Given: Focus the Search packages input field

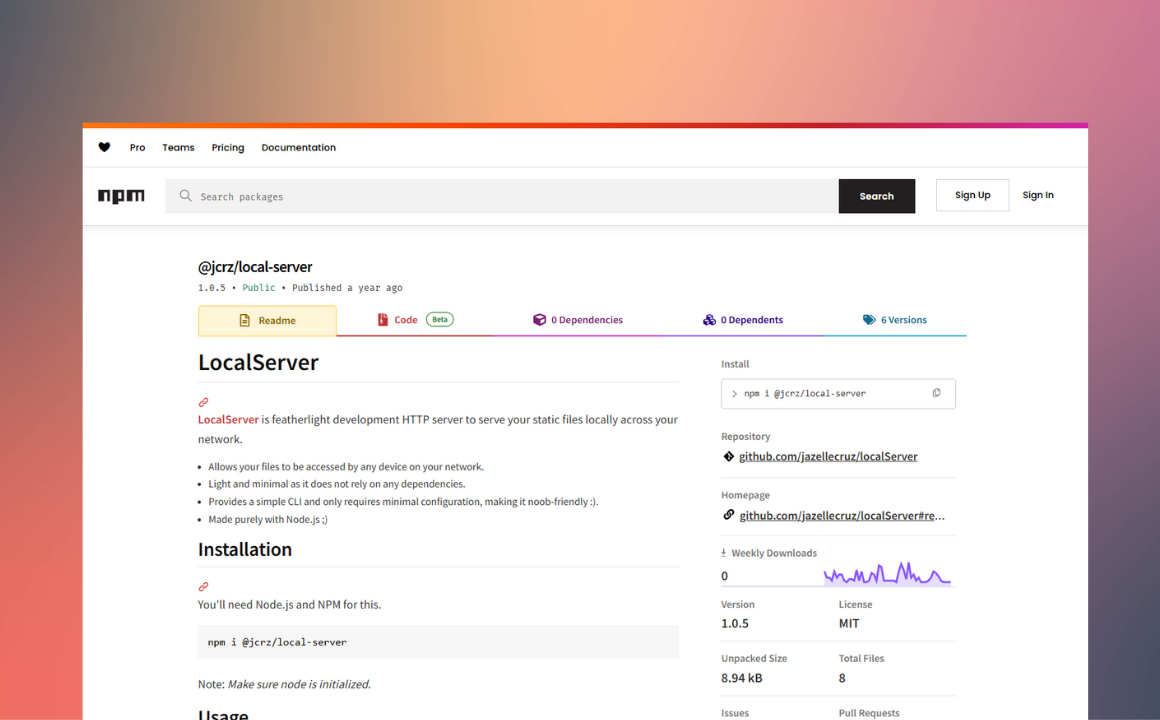Looking at the screenshot, I should 510,197.
